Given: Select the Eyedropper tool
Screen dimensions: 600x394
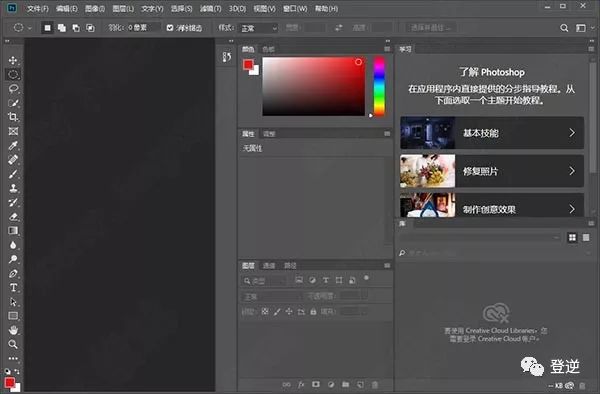Looking at the screenshot, I should [x=13, y=145].
